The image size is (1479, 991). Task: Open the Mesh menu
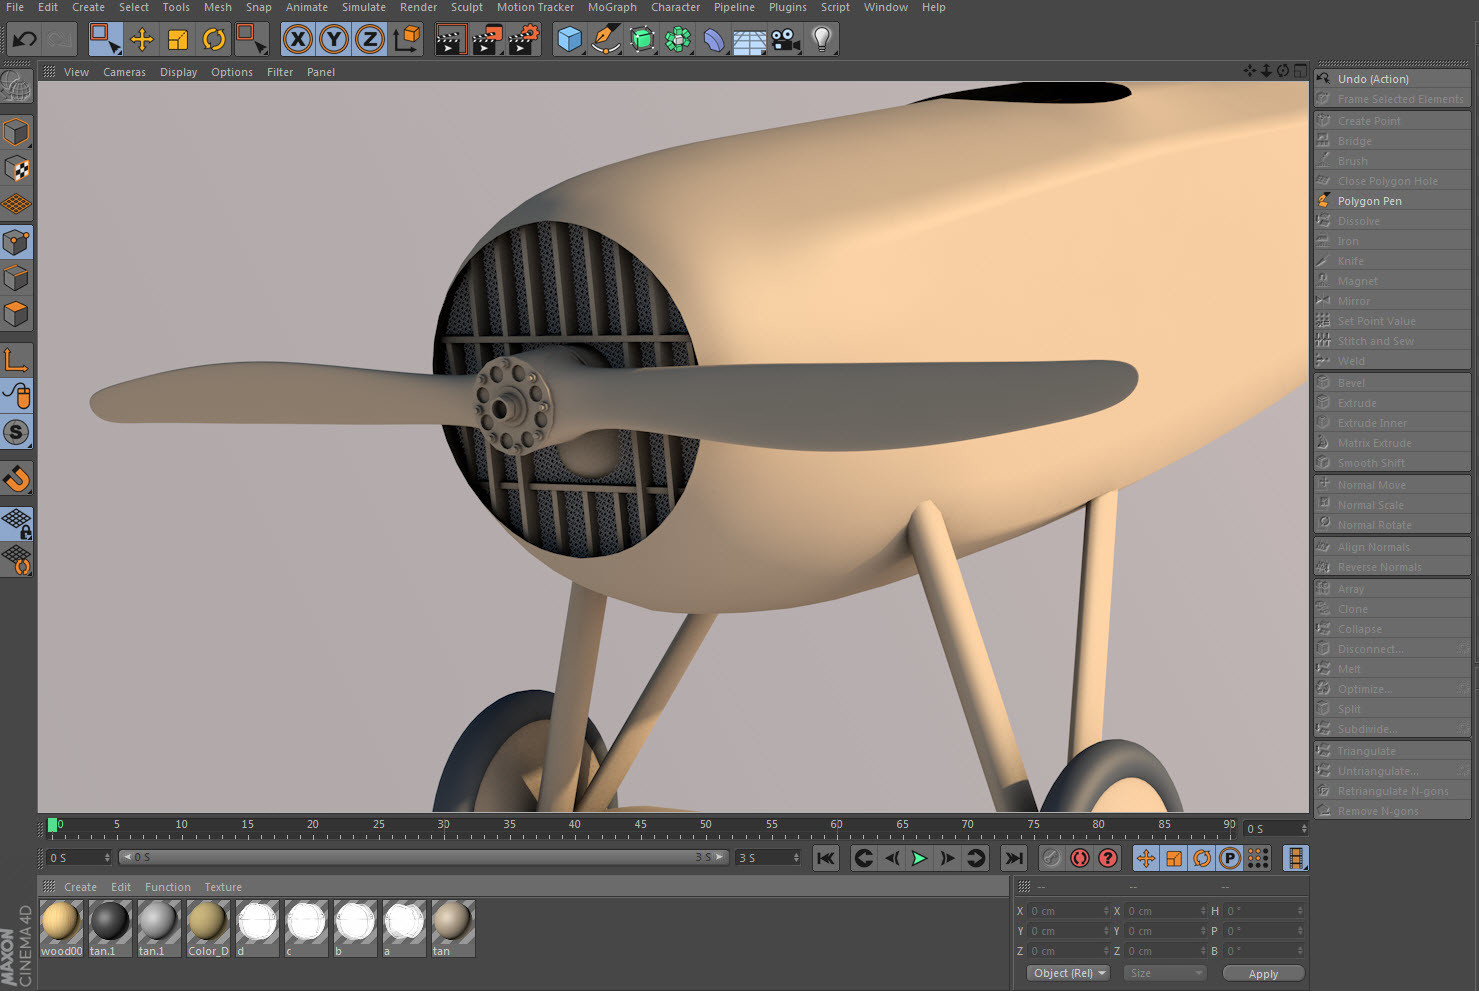(x=217, y=7)
